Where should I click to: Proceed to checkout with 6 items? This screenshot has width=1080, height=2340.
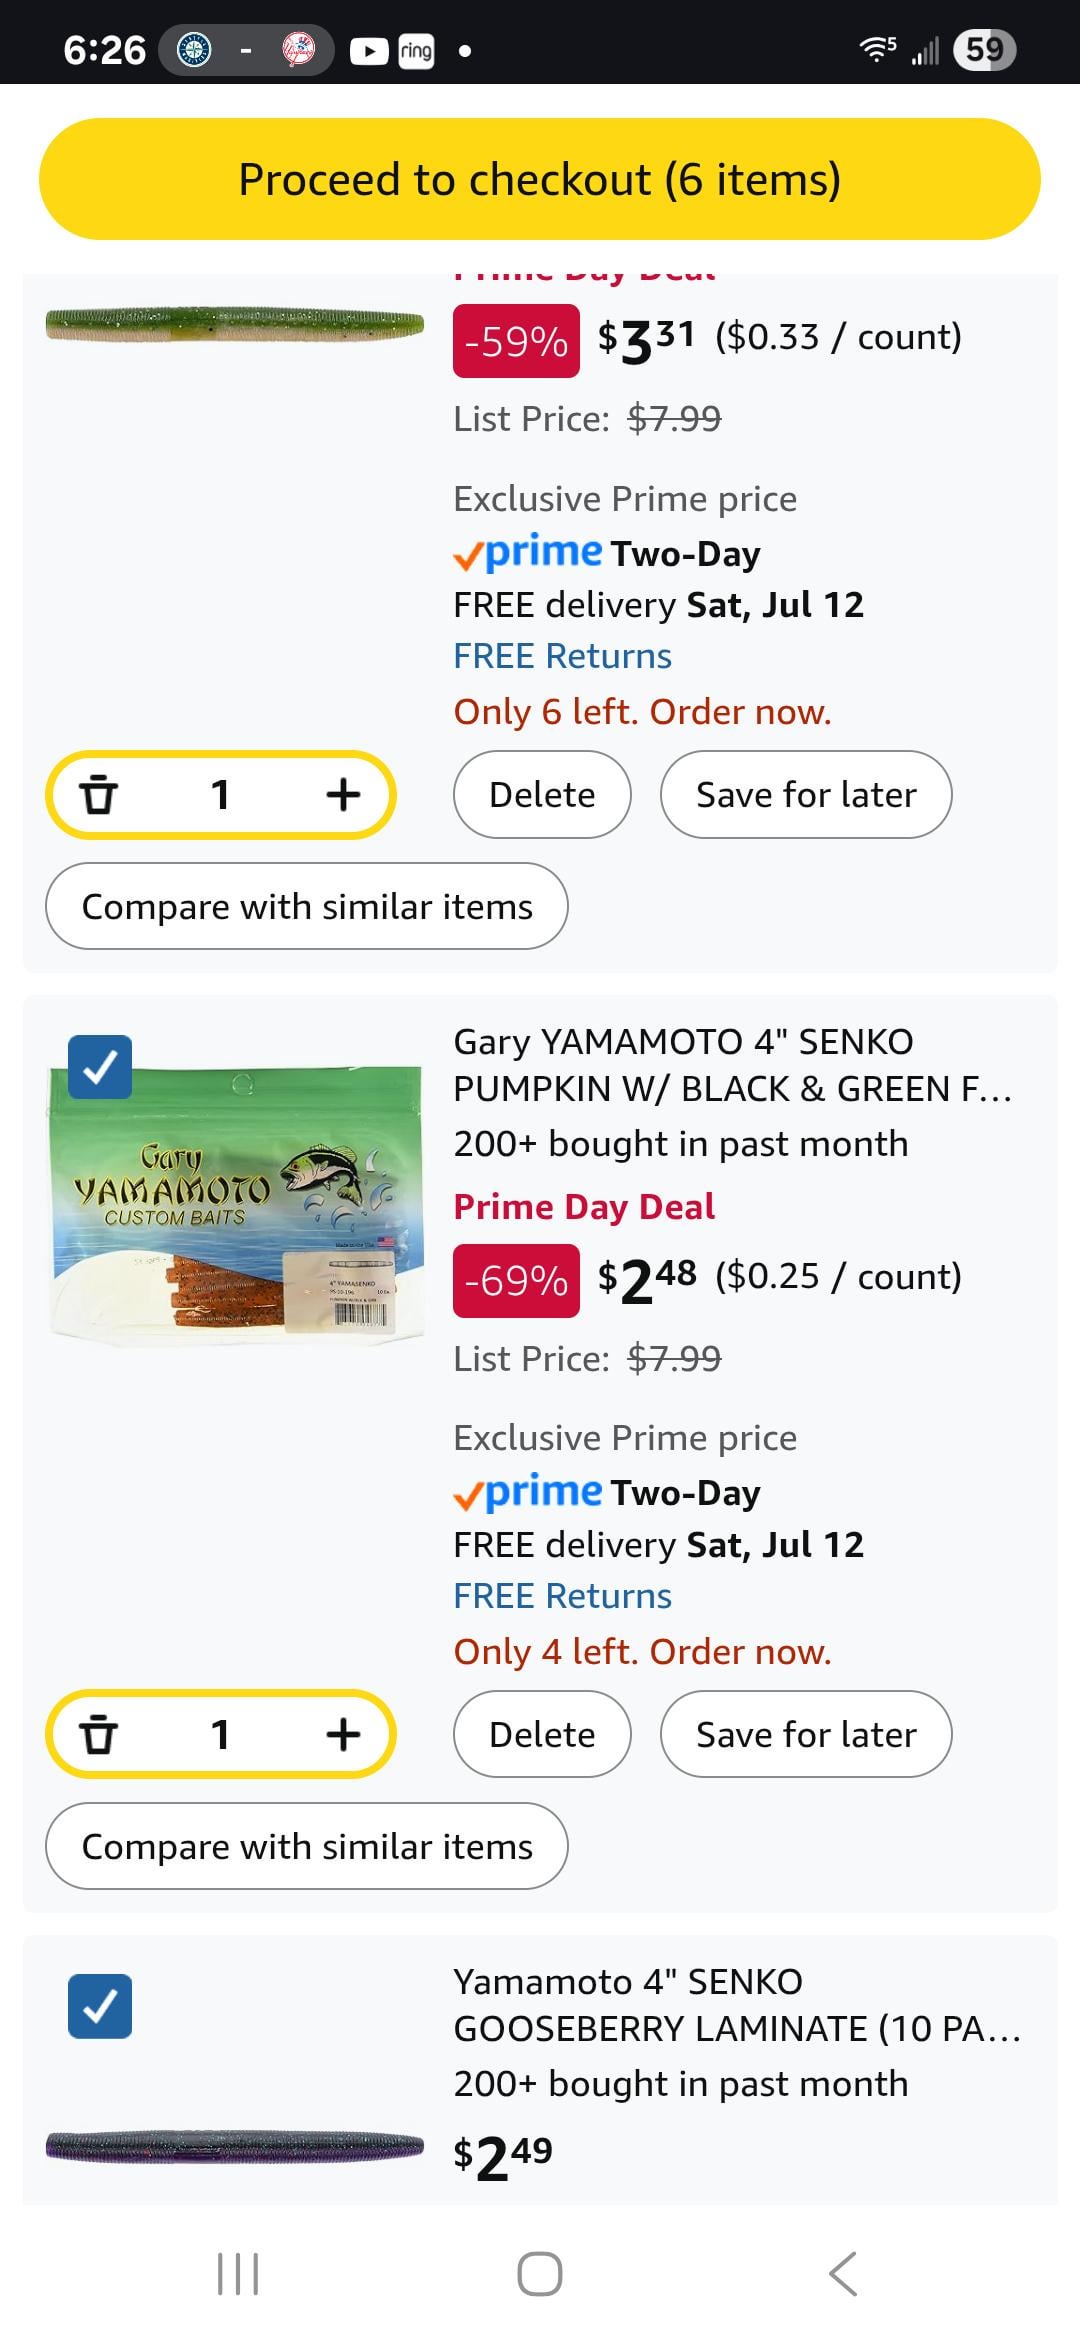tap(540, 179)
